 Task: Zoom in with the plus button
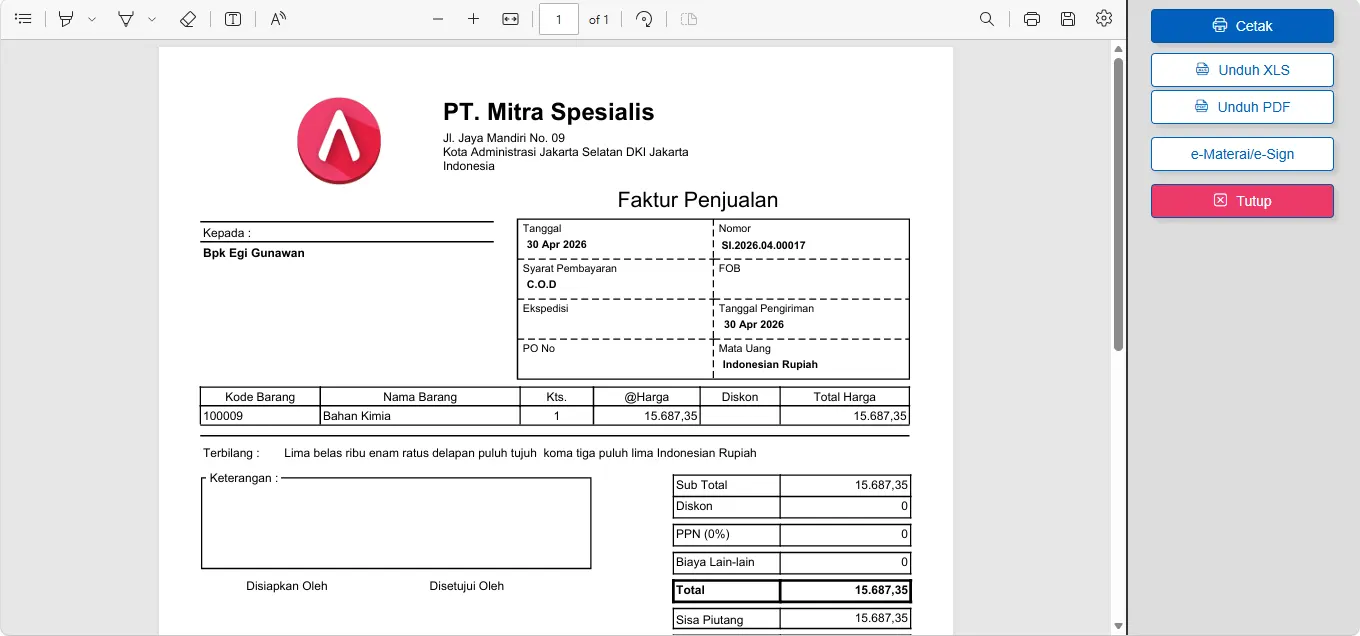click(474, 19)
